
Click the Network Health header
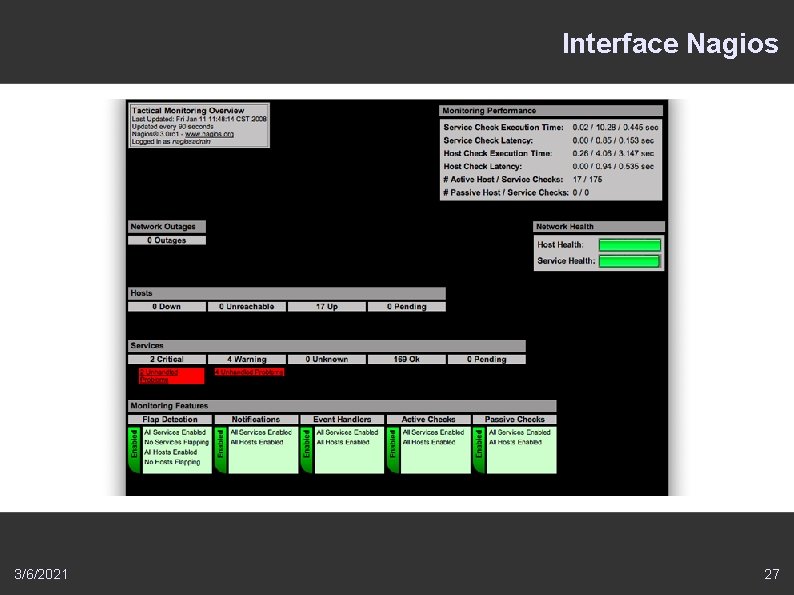tap(599, 226)
